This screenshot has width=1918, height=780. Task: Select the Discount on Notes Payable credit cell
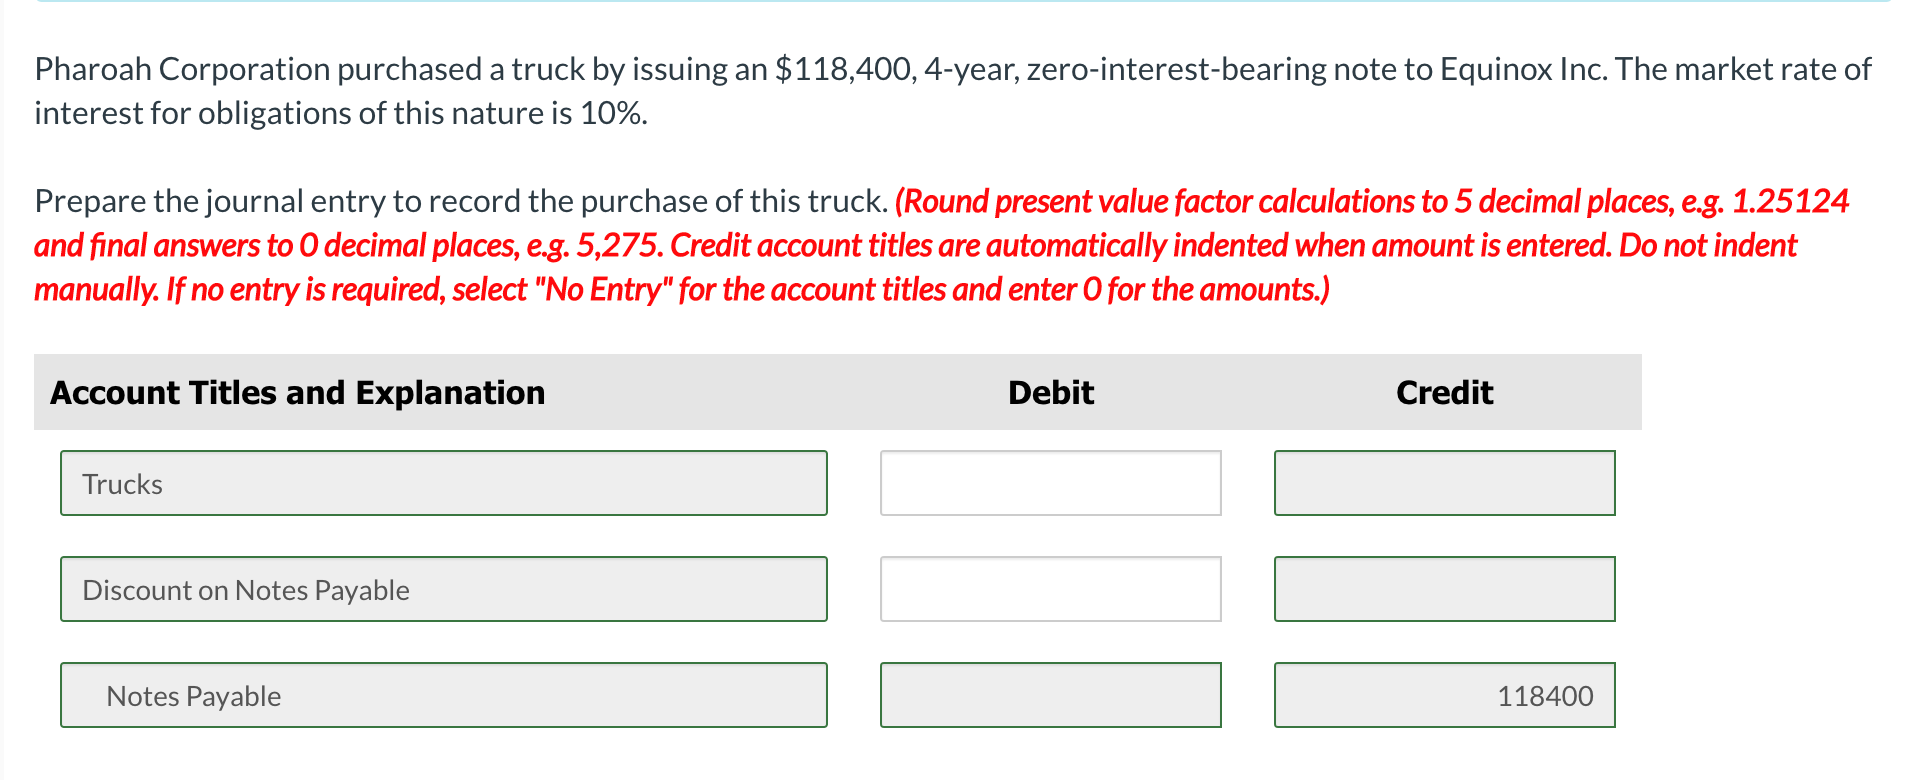pyautogui.click(x=1443, y=589)
